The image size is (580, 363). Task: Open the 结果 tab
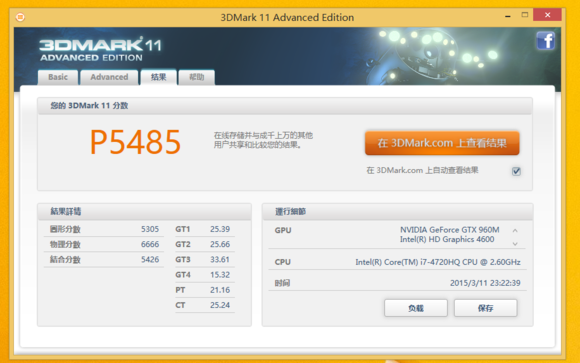[x=158, y=77]
